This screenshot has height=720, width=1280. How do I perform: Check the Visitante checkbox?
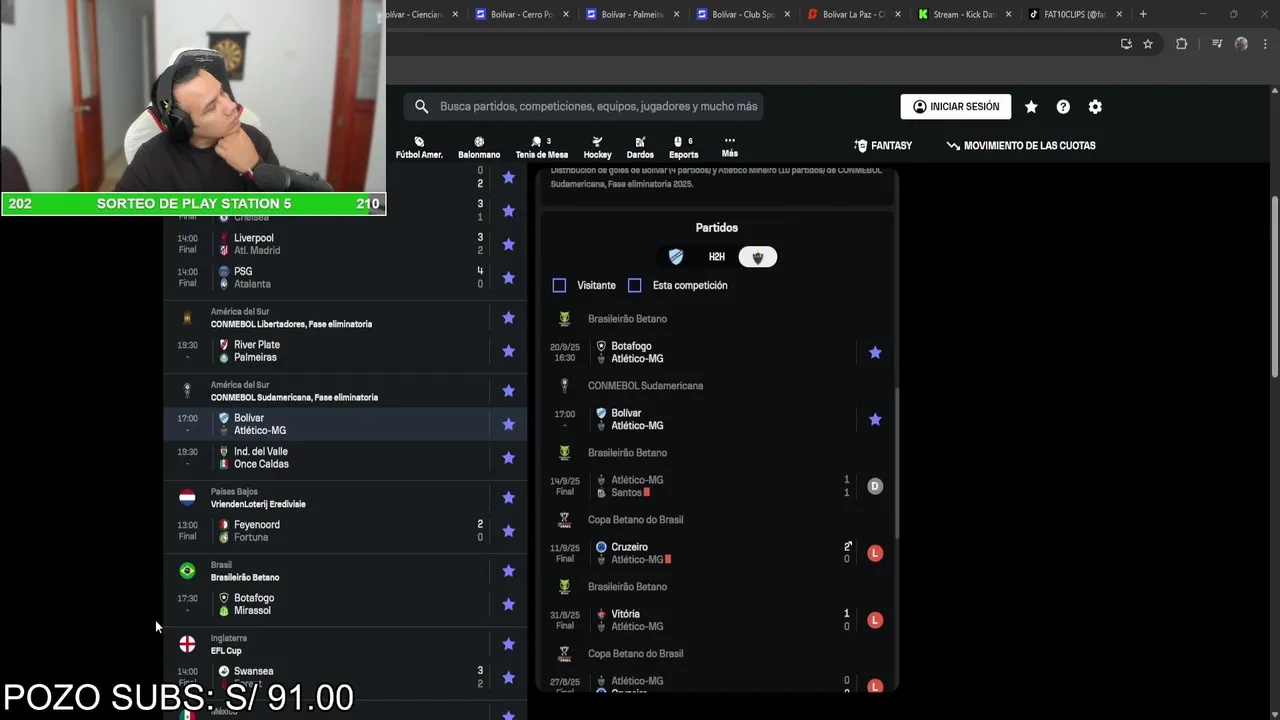click(559, 285)
